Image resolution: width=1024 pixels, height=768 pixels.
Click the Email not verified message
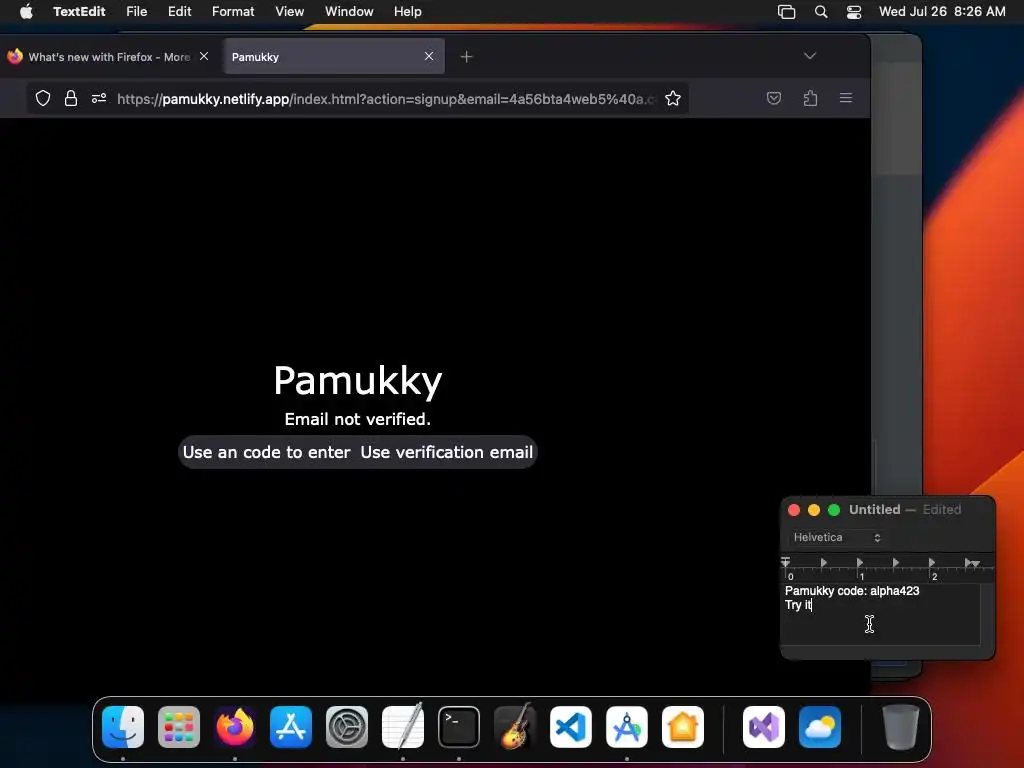point(358,419)
